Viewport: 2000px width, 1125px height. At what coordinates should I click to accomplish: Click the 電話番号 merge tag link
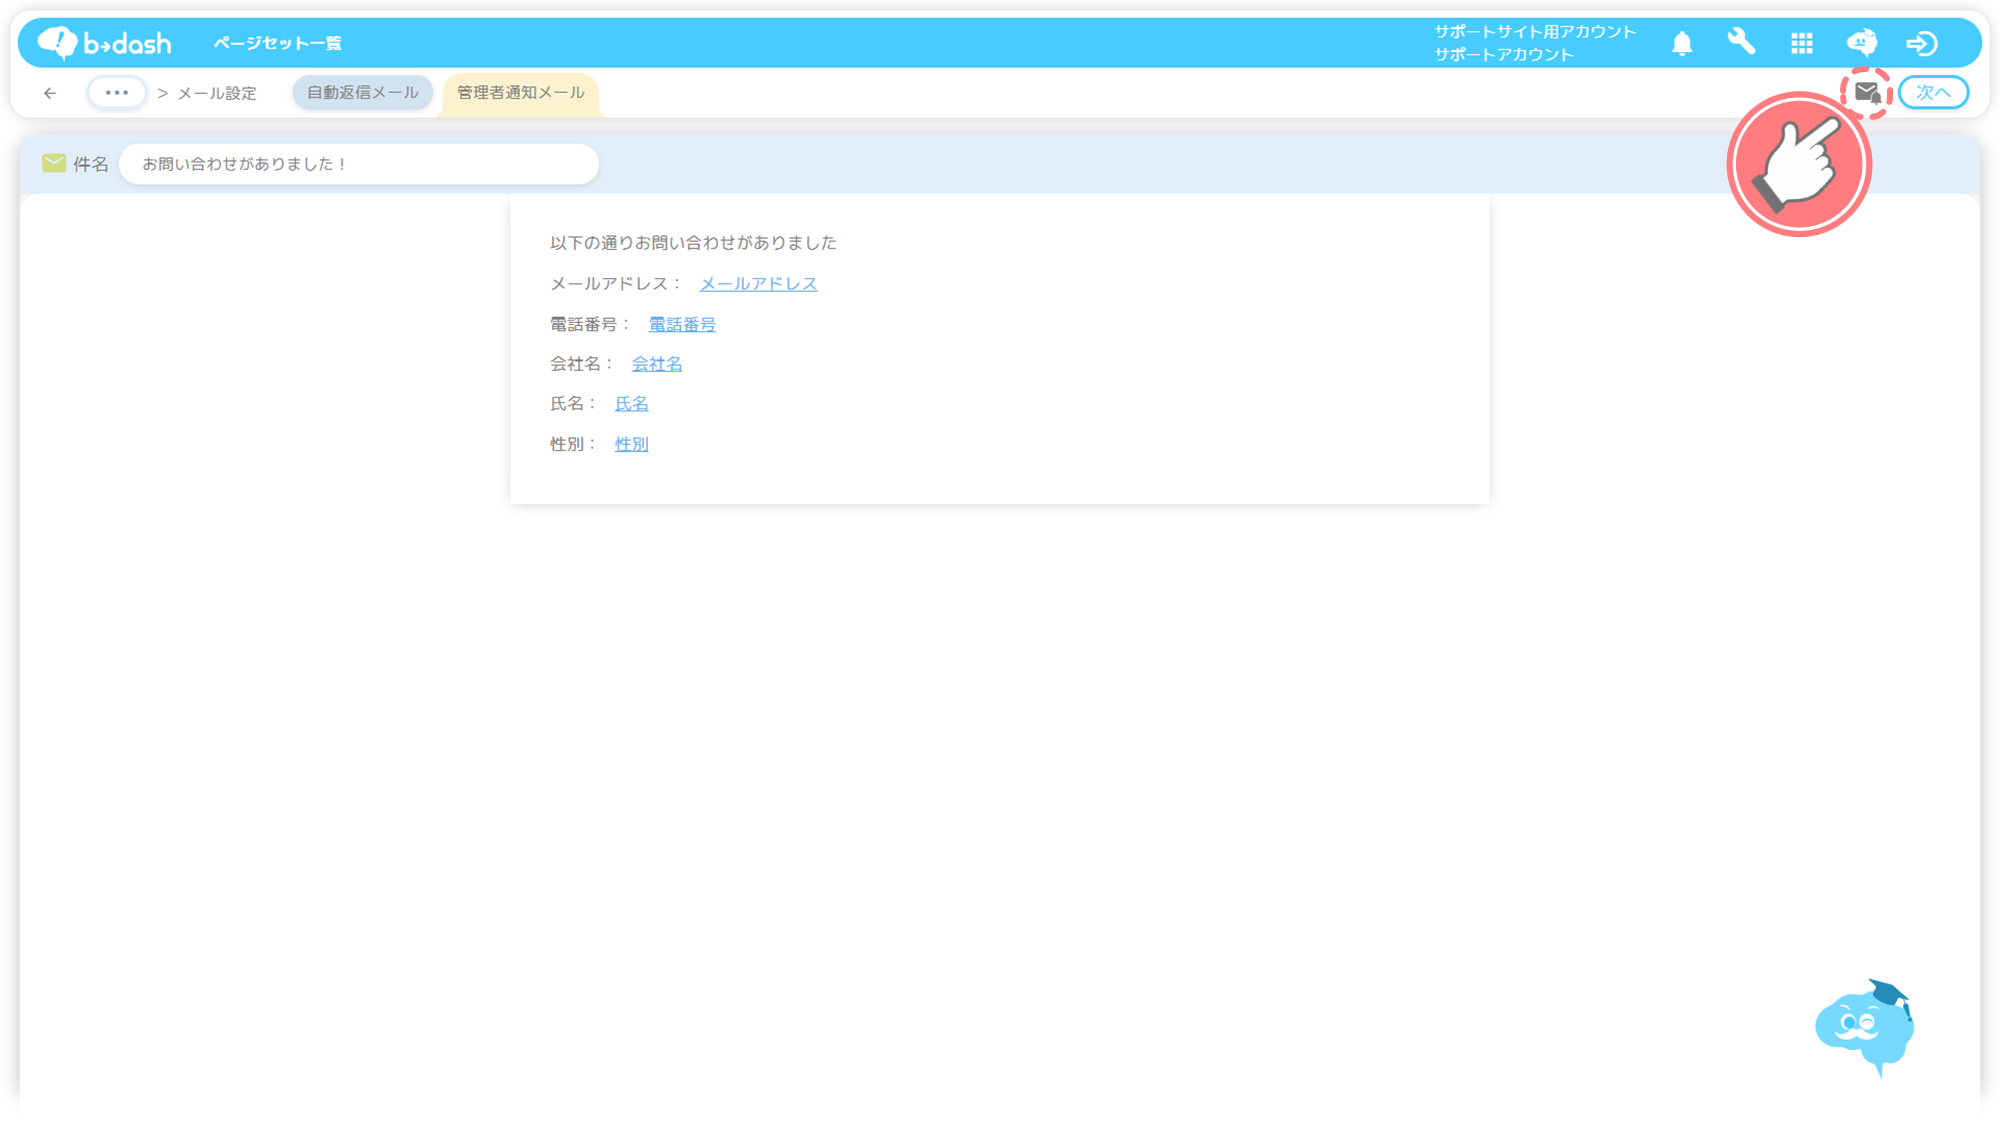682,324
